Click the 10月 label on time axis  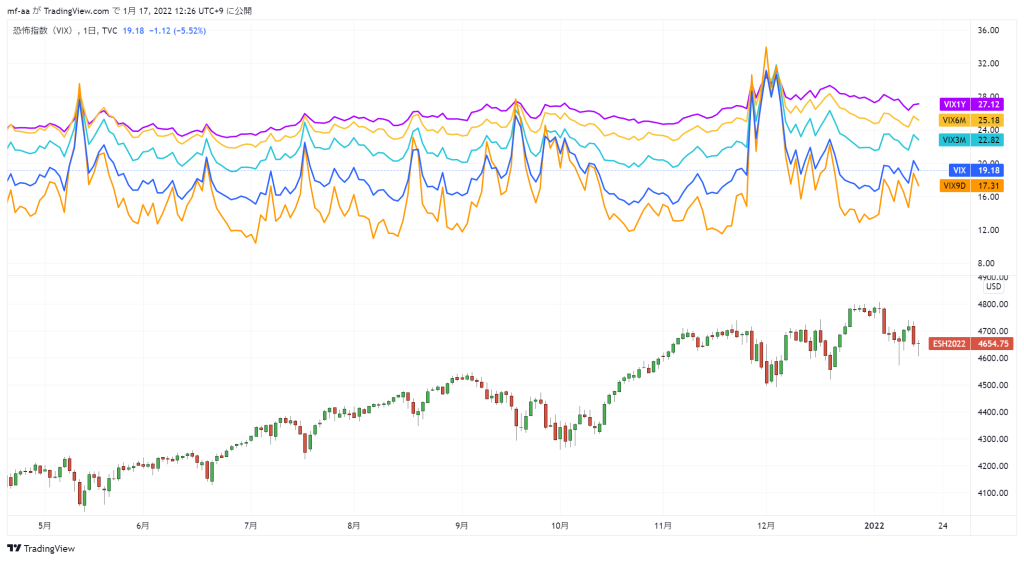point(560,526)
